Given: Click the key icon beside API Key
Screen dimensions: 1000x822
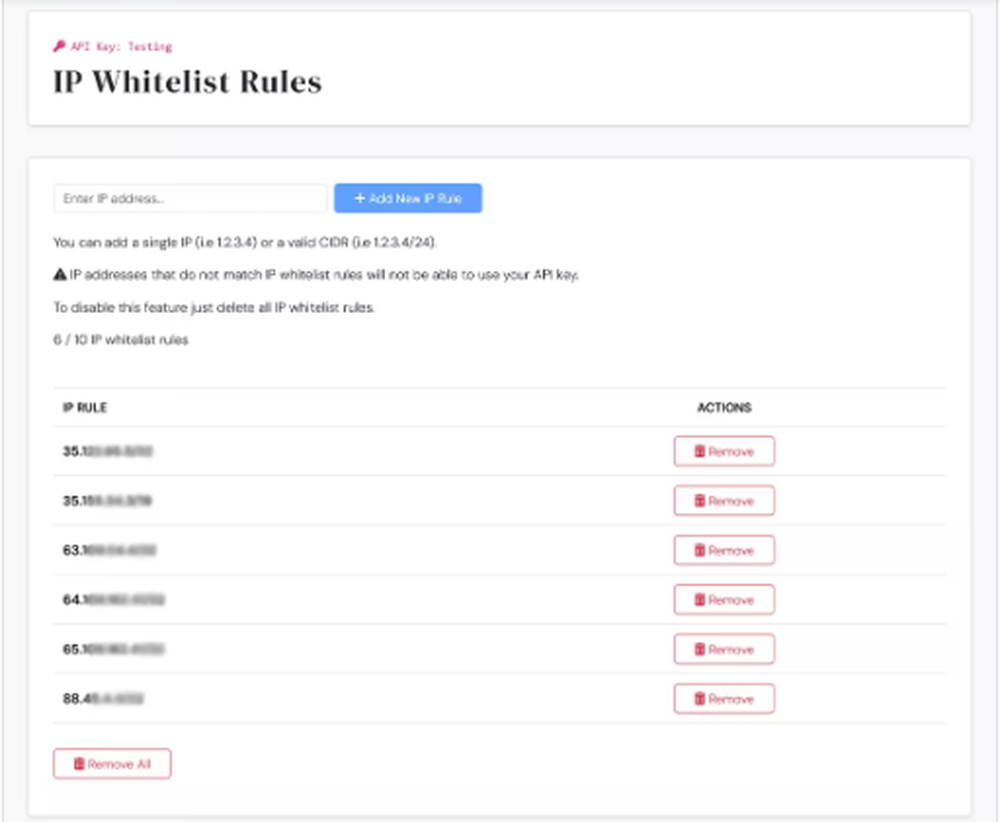Looking at the screenshot, I should click(x=59, y=46).
